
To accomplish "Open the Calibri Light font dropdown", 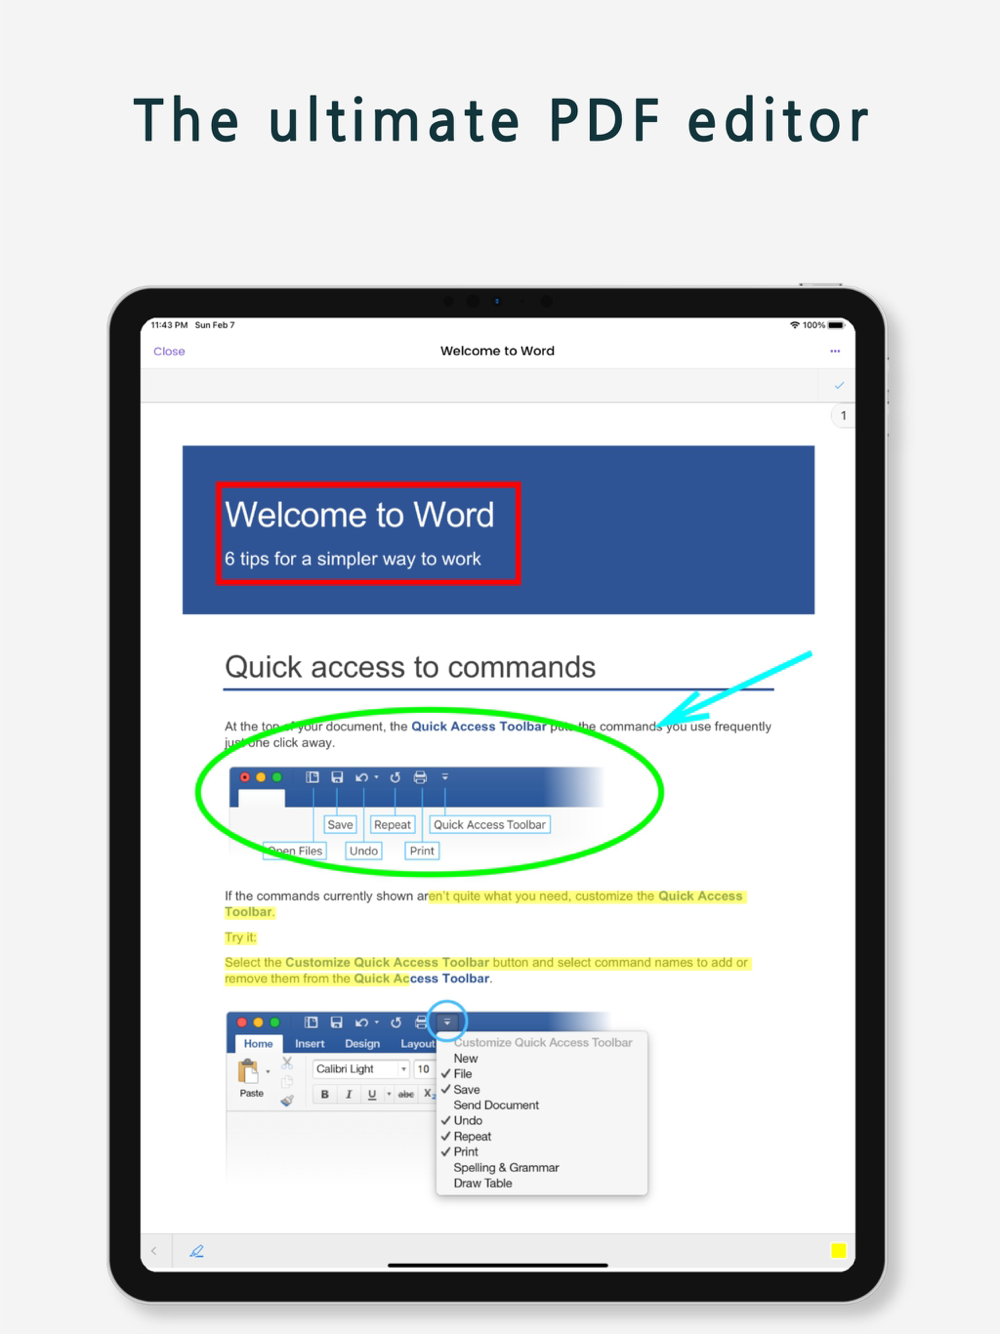I will coord(361,1069).
